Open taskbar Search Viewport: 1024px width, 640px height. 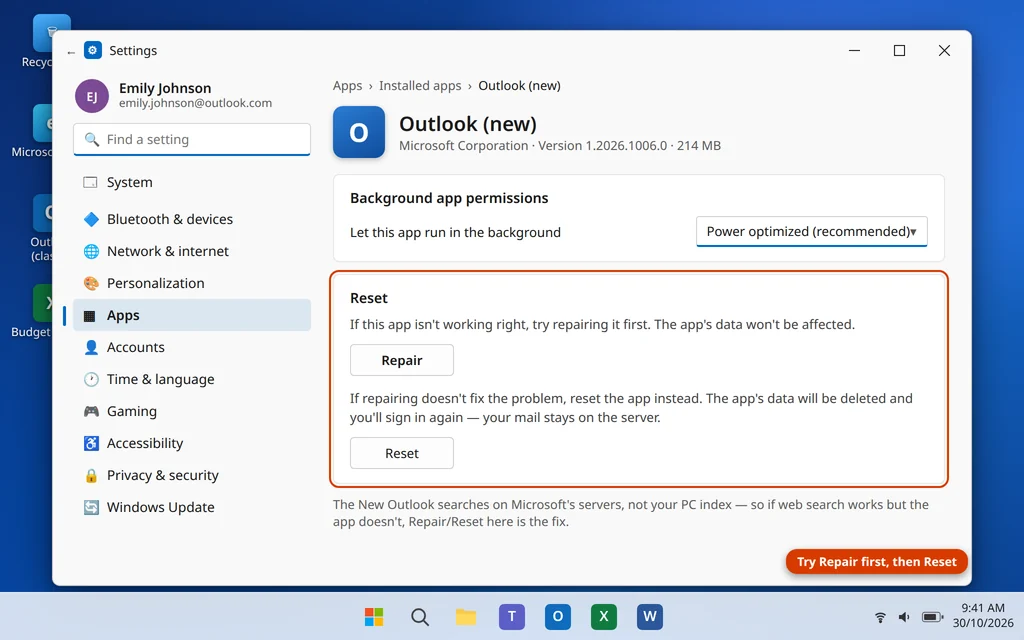(420, 616)
